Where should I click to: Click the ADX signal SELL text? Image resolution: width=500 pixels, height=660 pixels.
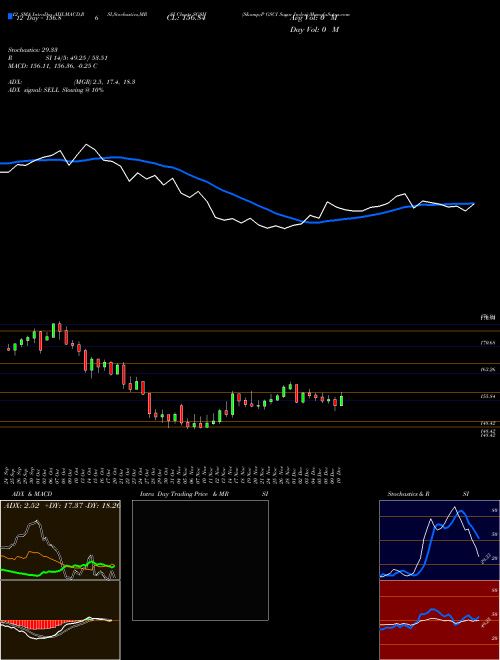pyautogui.click(x=56, y=90)
